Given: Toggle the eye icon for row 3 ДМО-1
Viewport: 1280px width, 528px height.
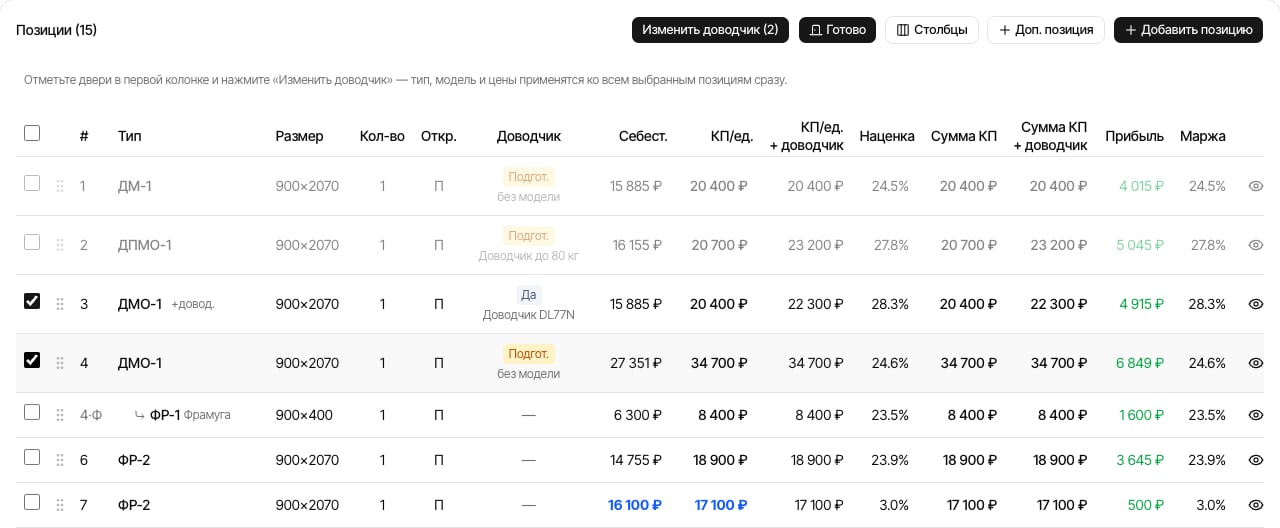Looking at the screenshot, I should pos(1256,304).
